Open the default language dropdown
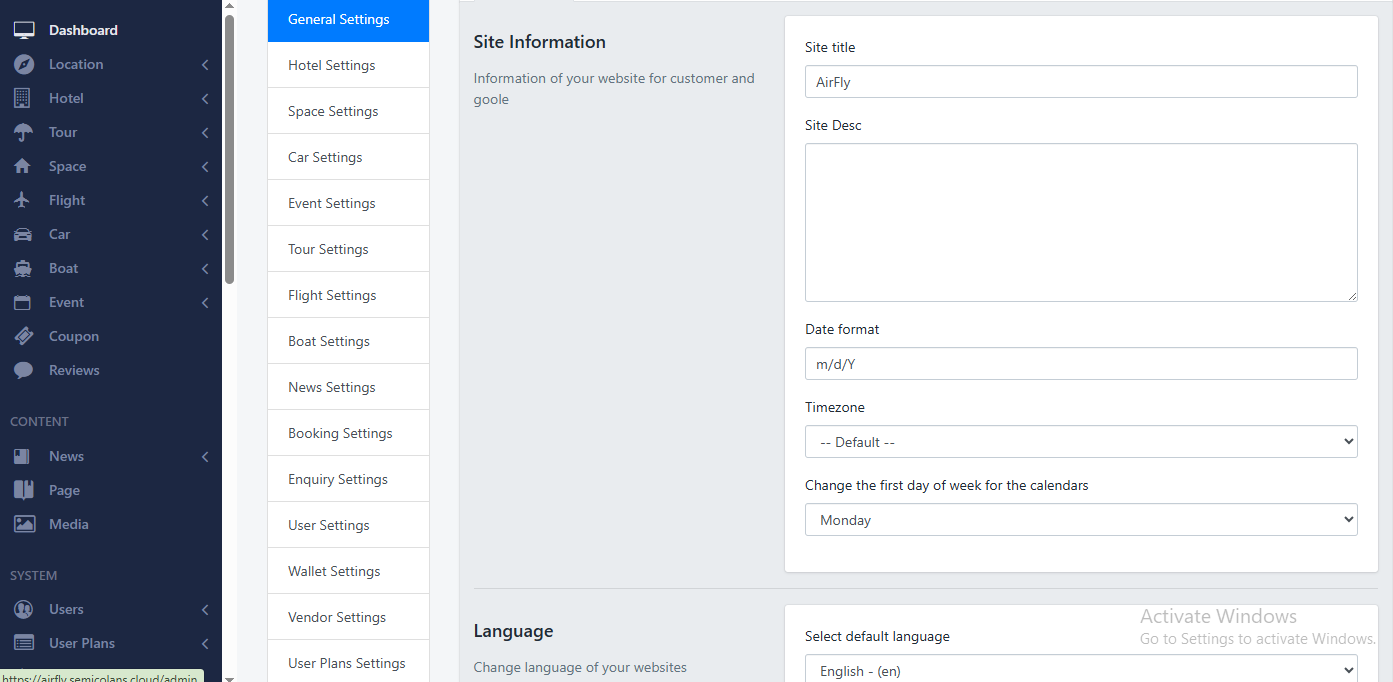 click(x=1080, y=670)
